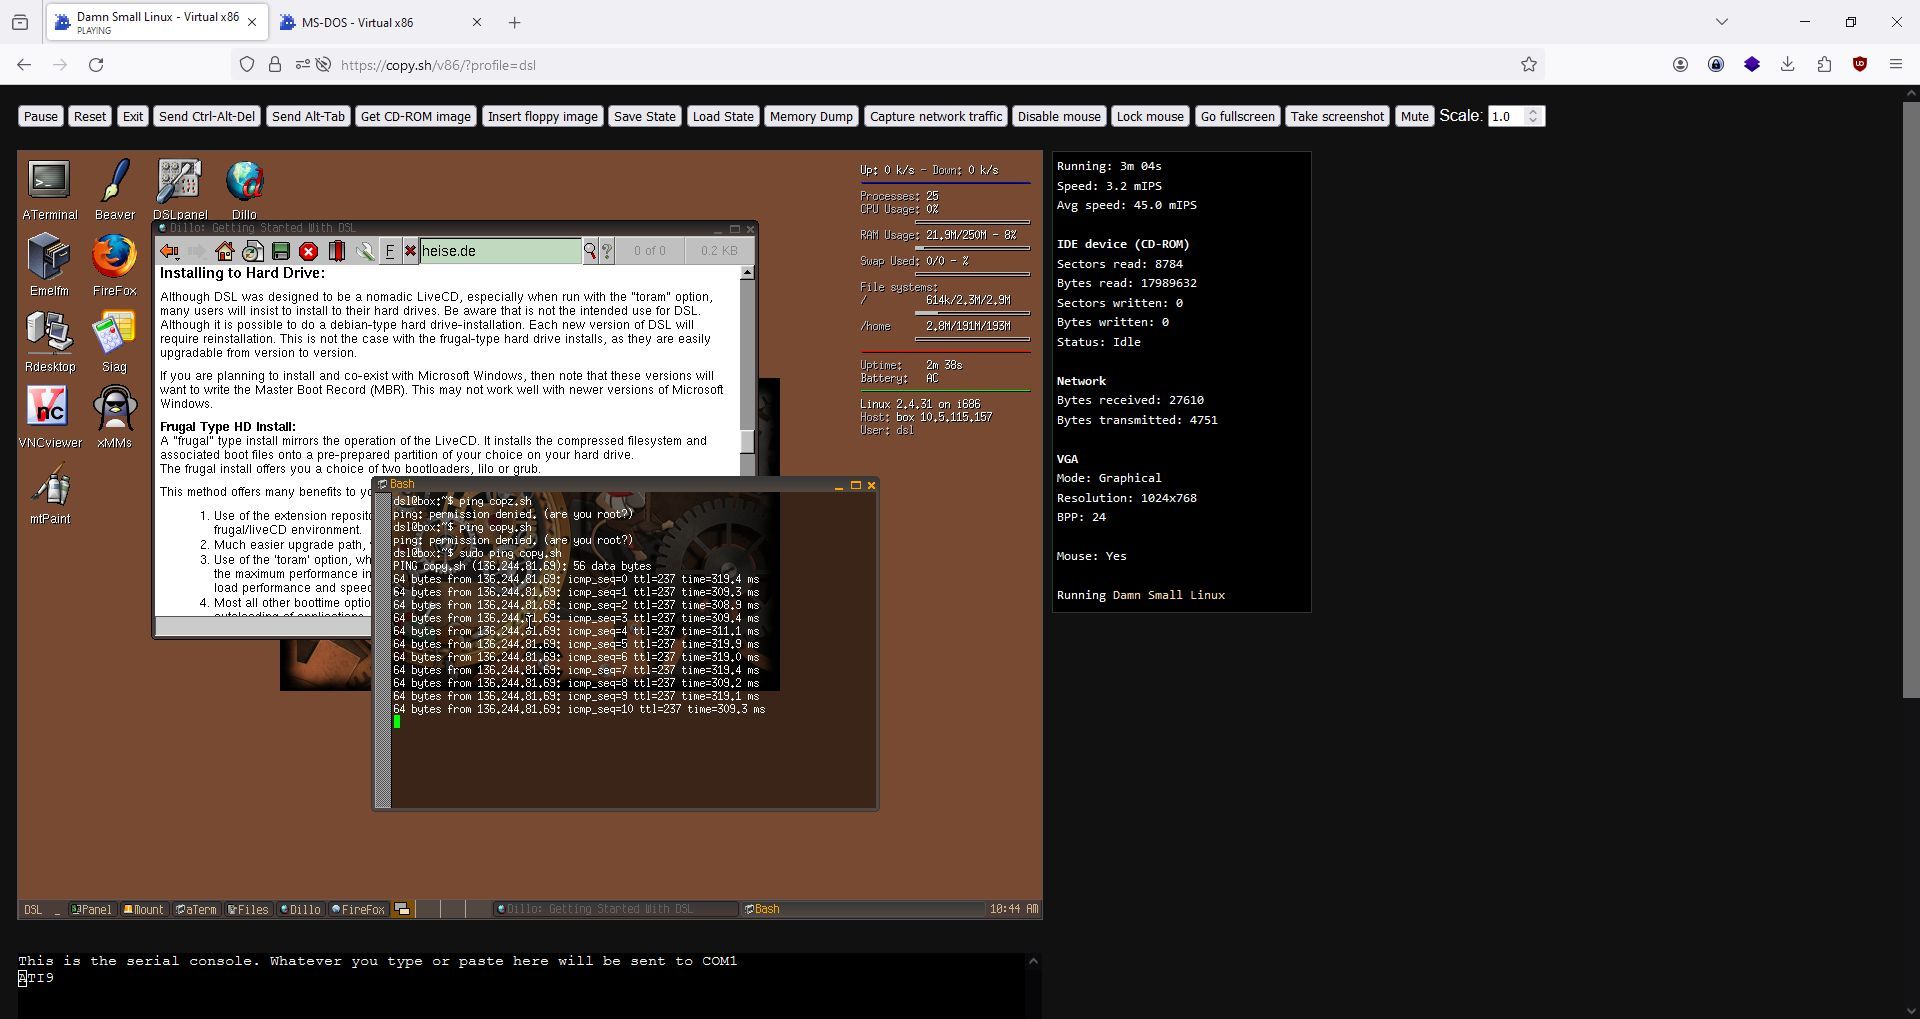Image resolution: width=1920 pixels, height=1019 pixels.
Task: Open Dillo's bookmarks book icon
Action: 337,251
